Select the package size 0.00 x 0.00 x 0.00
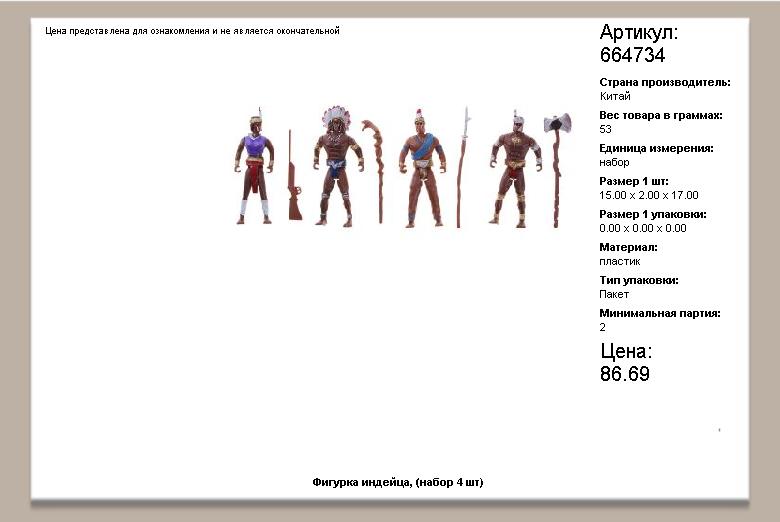The image size is (780, 522). coord(642,228)
